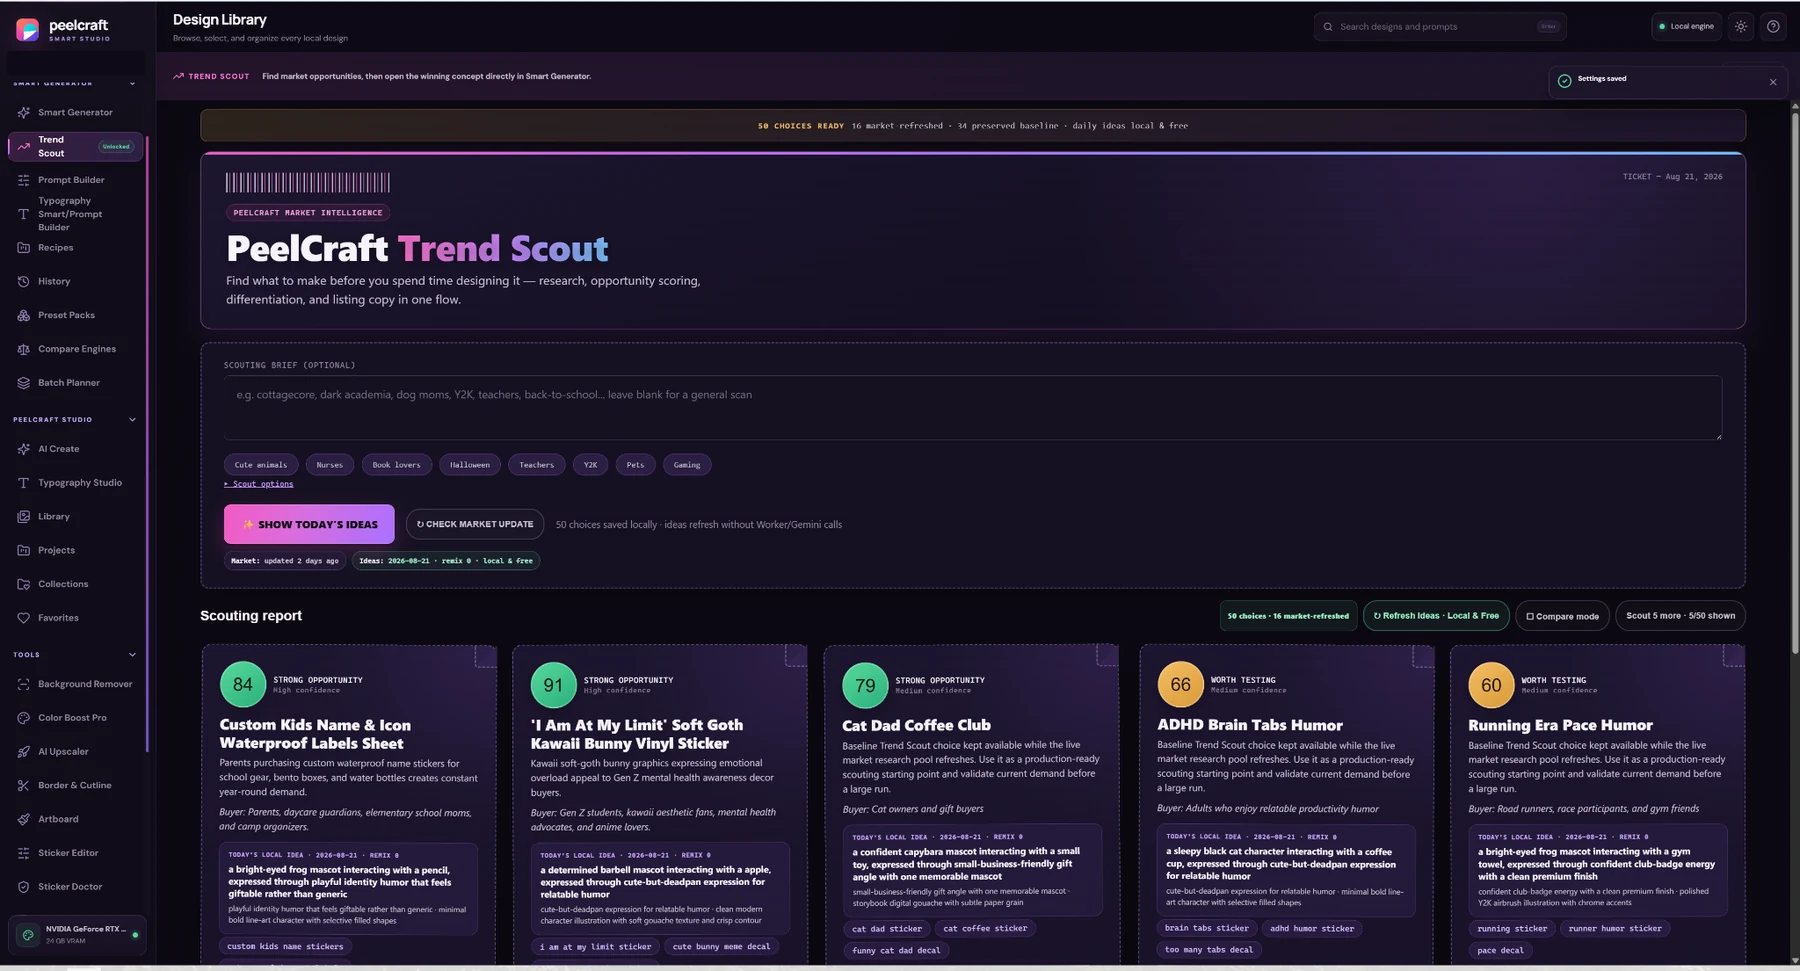Click Scout 5 more button

click(x=1680, y=616)
